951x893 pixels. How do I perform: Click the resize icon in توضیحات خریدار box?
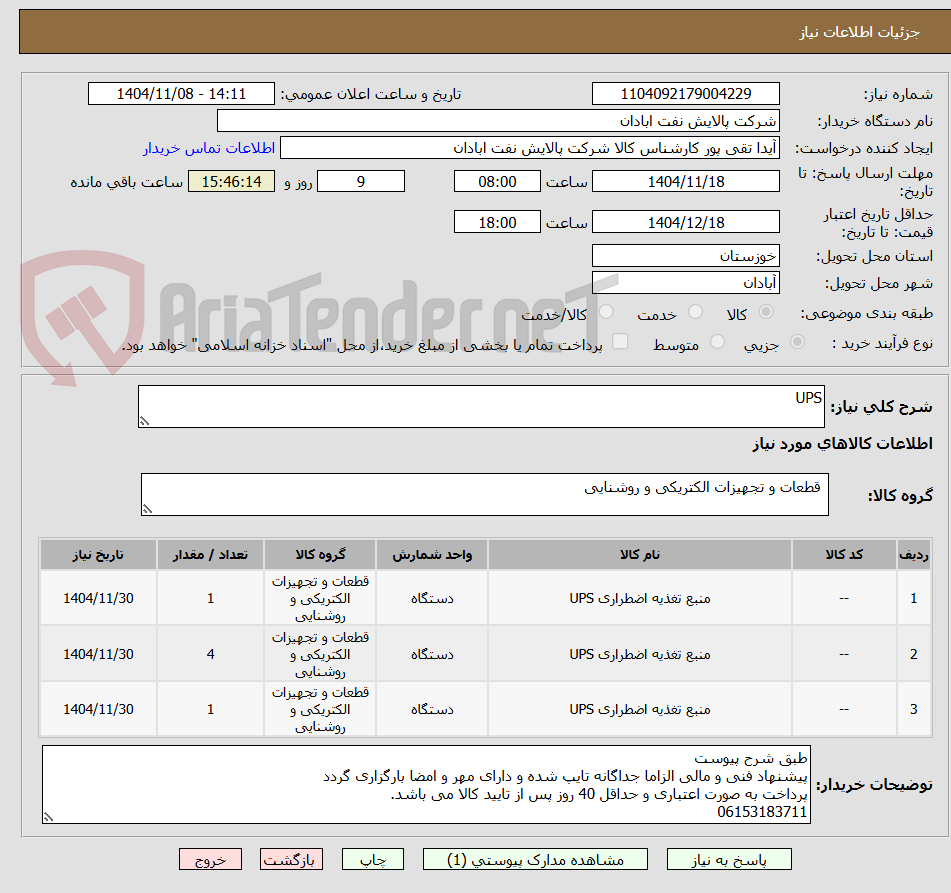click(50, 818)
